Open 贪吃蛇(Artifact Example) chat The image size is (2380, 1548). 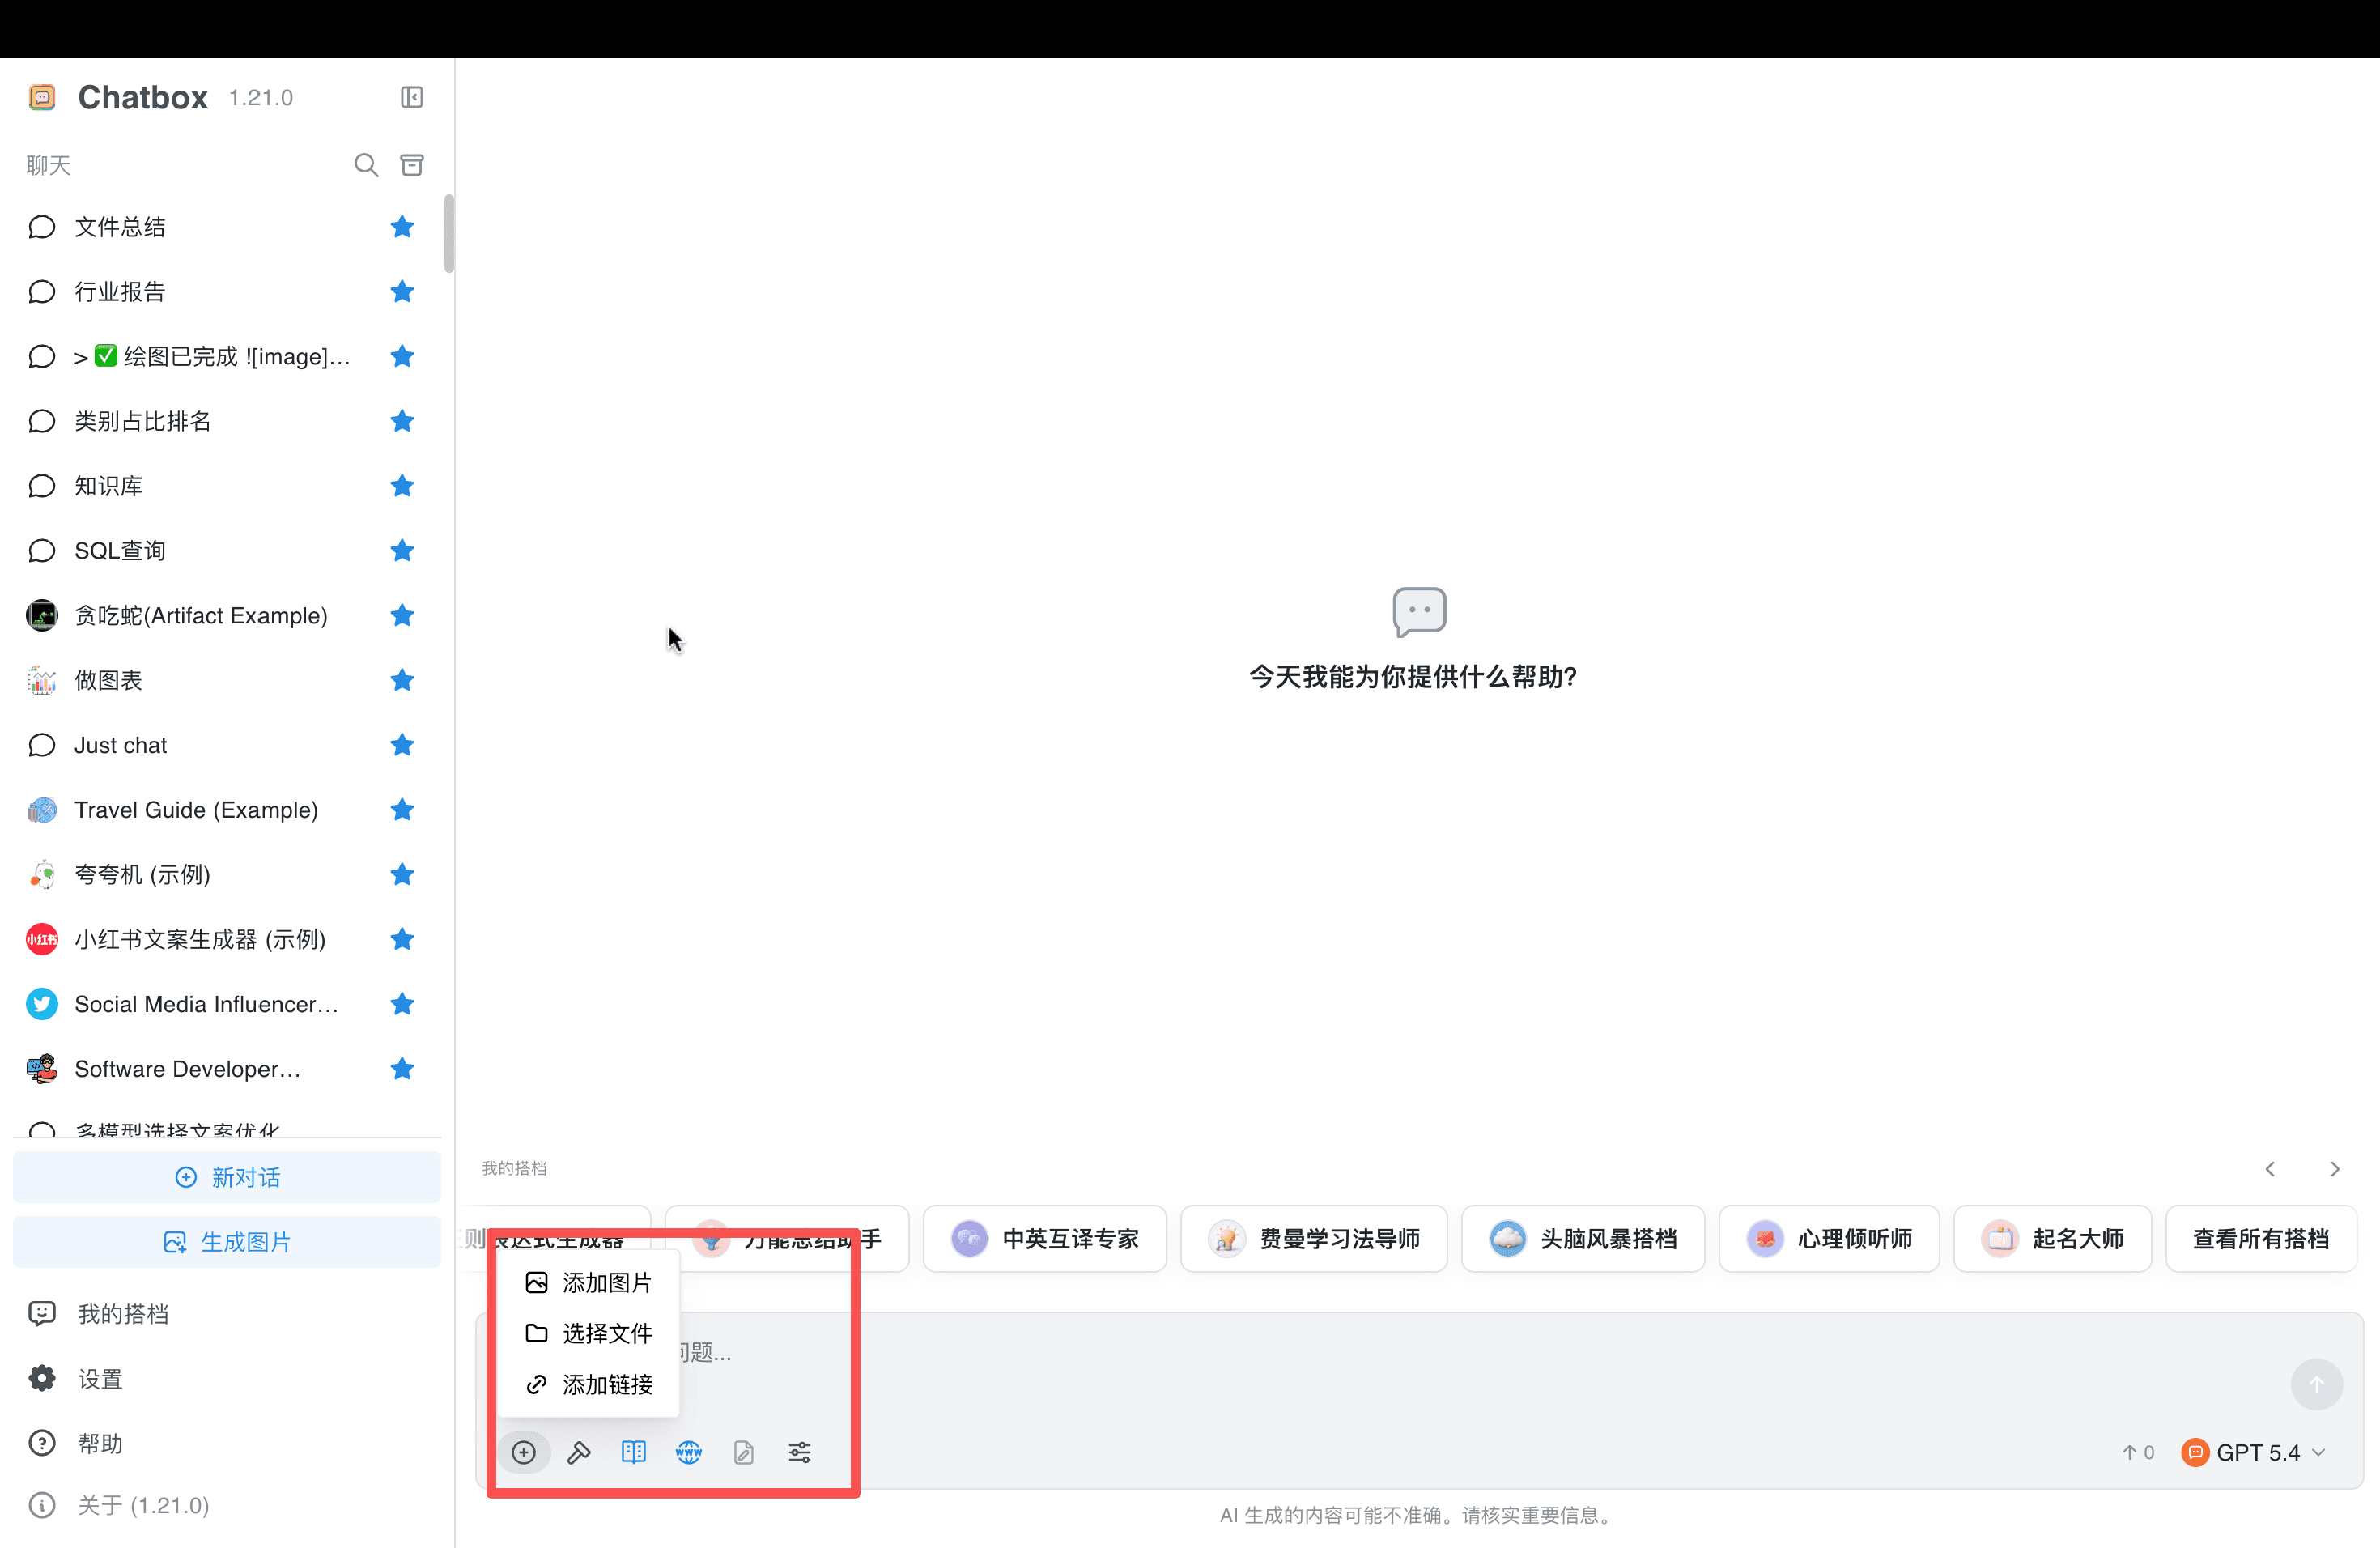[x=227, y=616]
